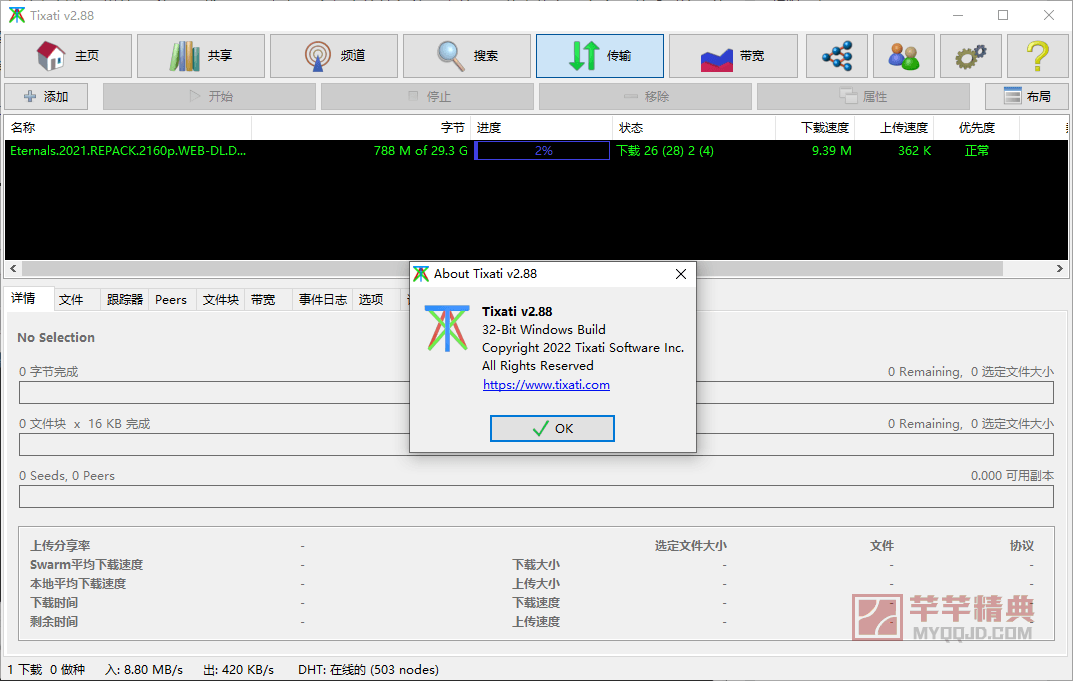Open the peers users icon

(x=904, y=56)
